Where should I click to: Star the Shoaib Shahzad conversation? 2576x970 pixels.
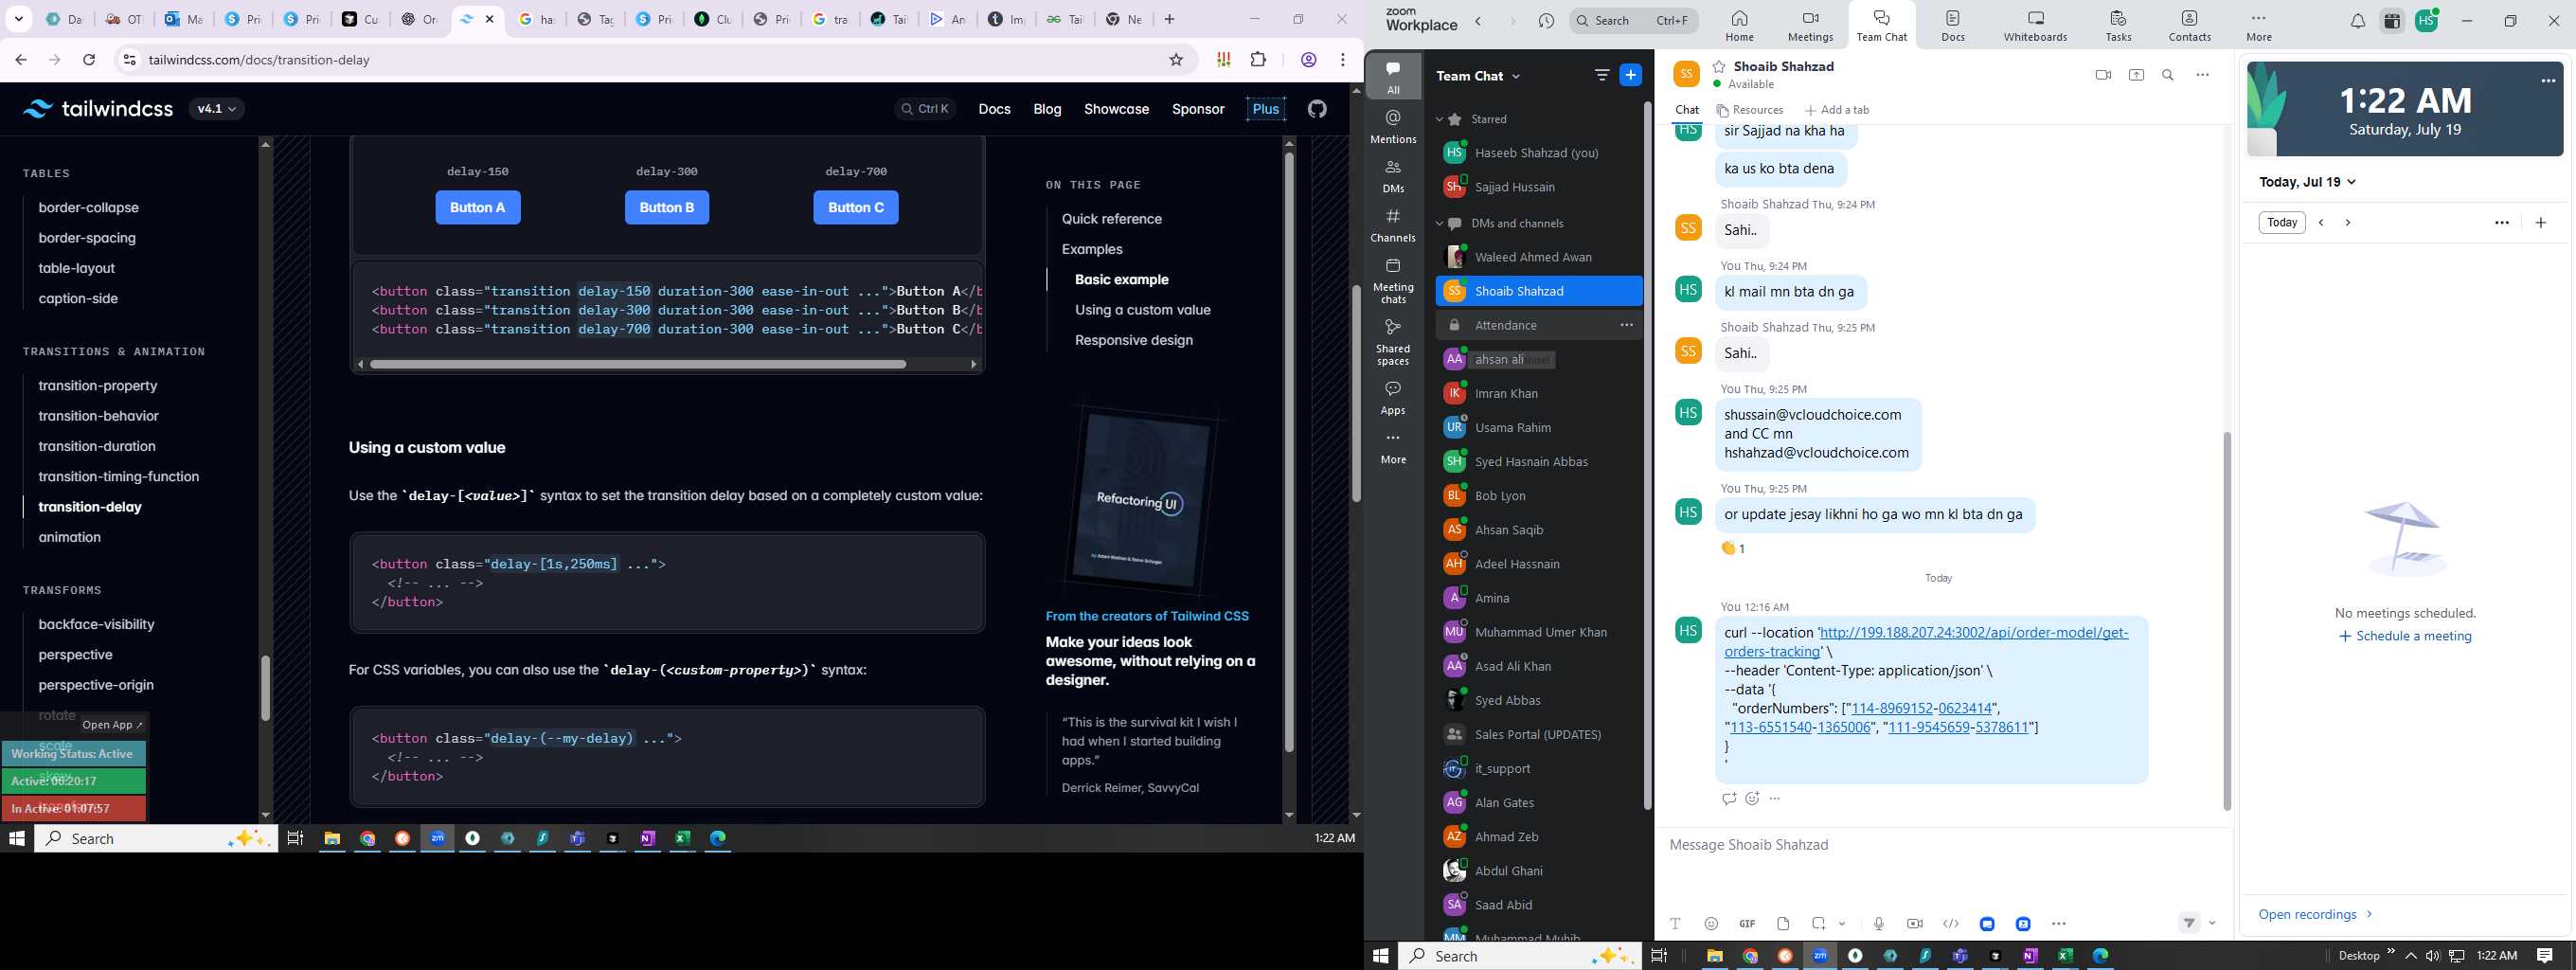click(x=1719, y=67)
